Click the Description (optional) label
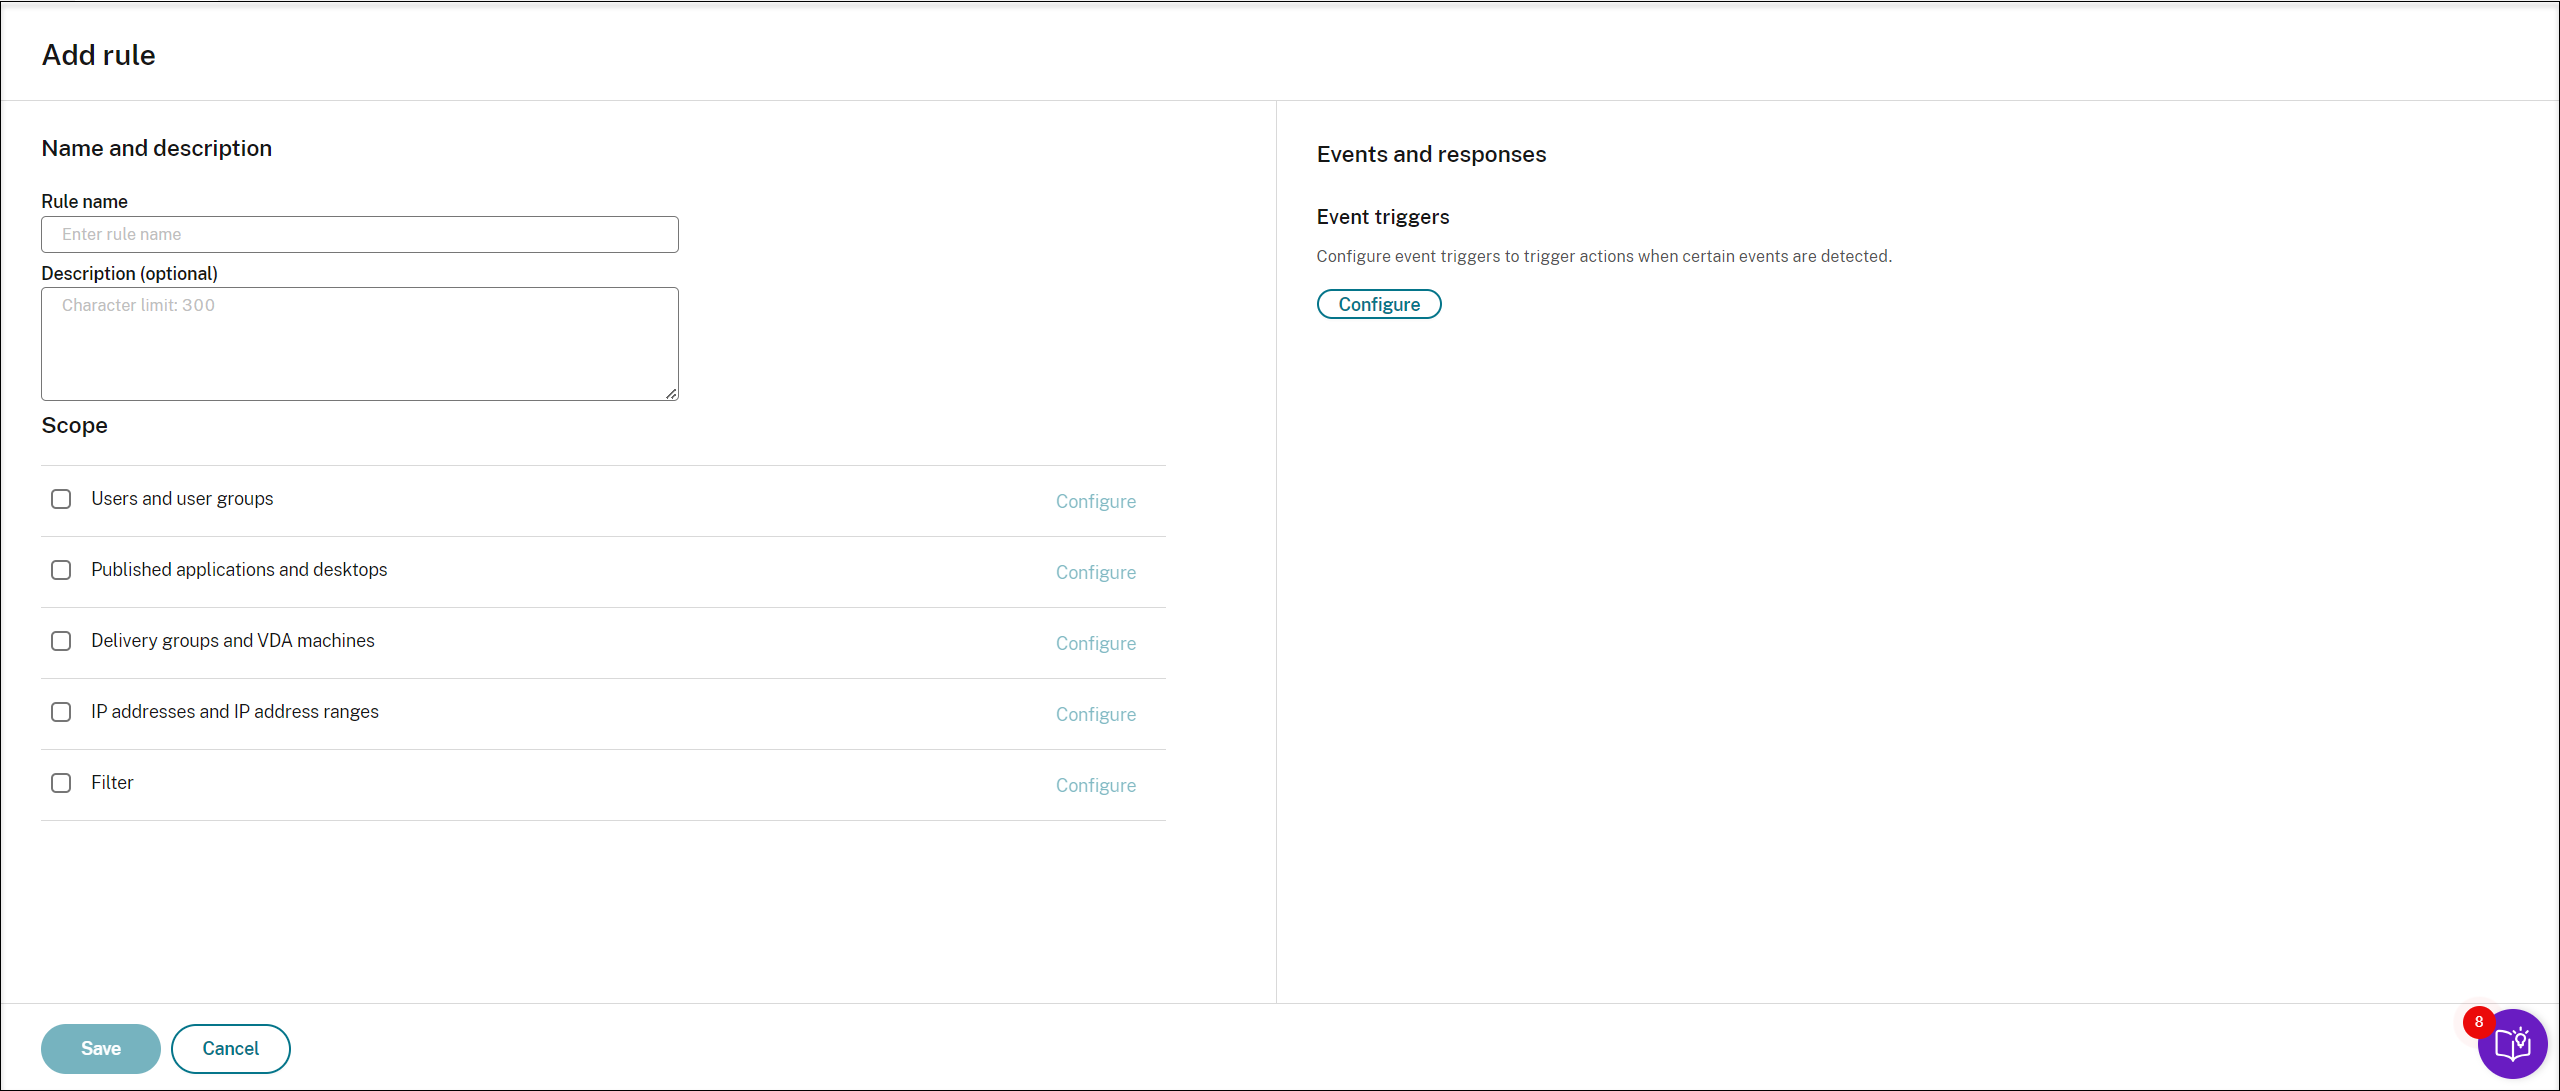This screenshot has height=1091, width=2560. coord(130,273)
